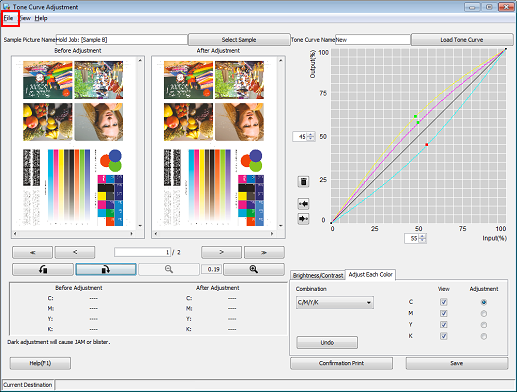
Task: Switch to the Brightness/Contrast tab
Action: [x=318, y=275]
